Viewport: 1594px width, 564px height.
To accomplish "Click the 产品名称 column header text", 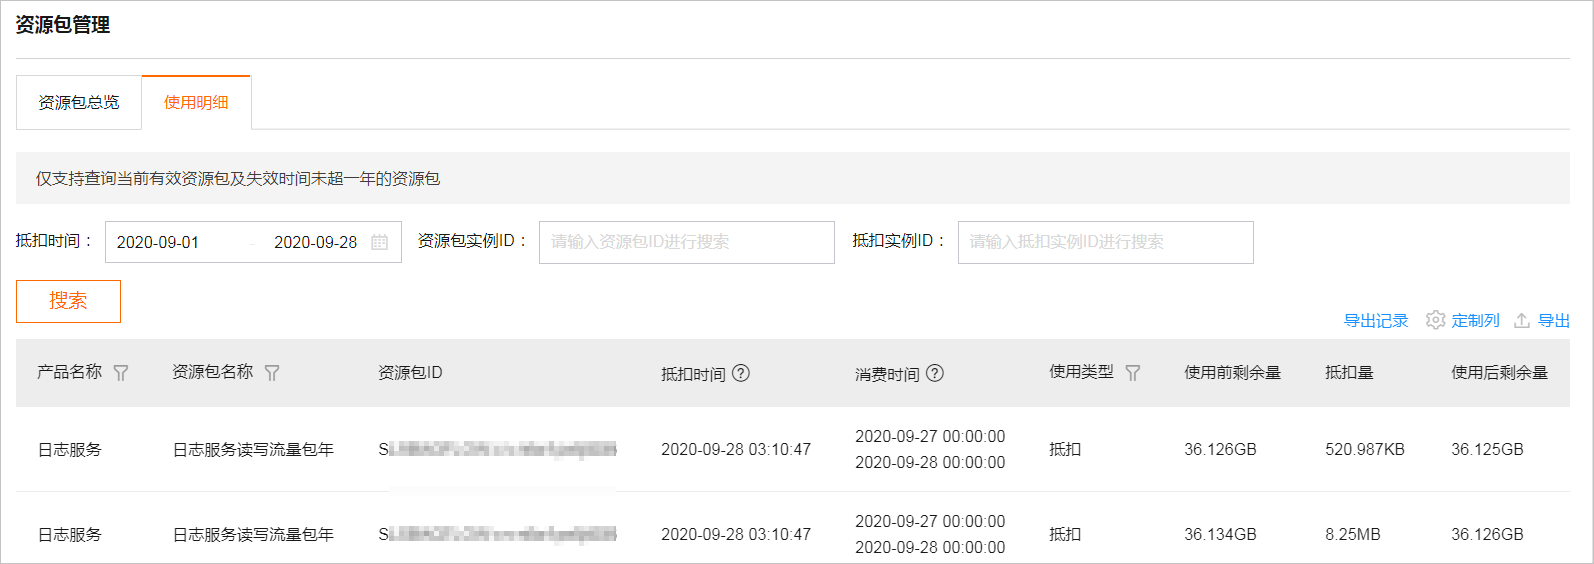I will pos(70,372).
